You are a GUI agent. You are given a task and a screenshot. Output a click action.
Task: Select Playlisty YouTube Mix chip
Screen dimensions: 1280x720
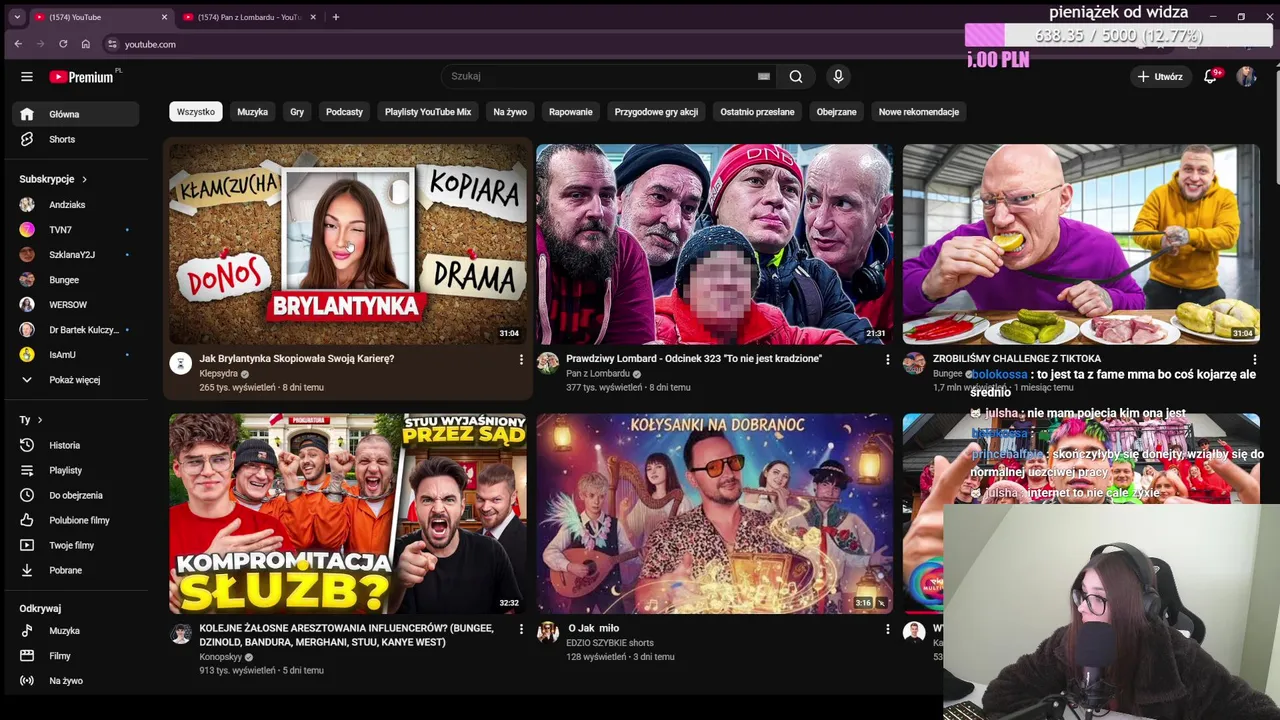coord(428,112)
